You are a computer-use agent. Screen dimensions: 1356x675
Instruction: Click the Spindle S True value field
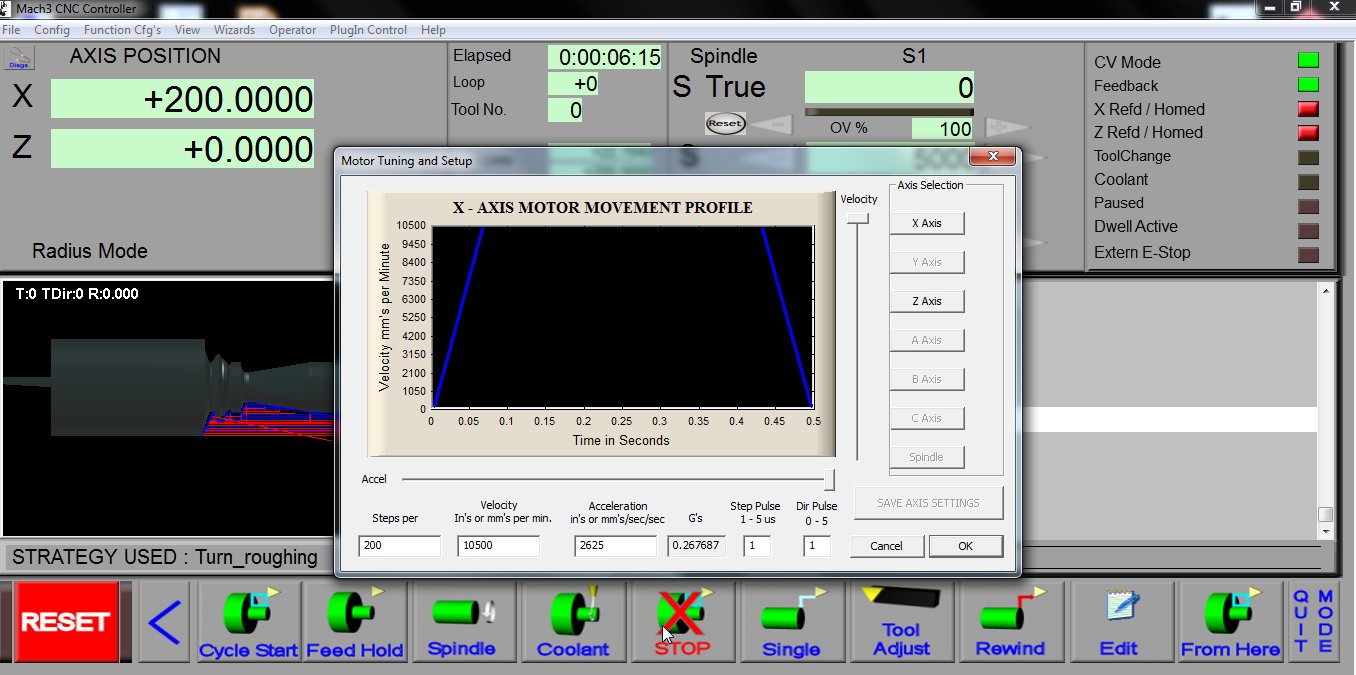(889, 88)
